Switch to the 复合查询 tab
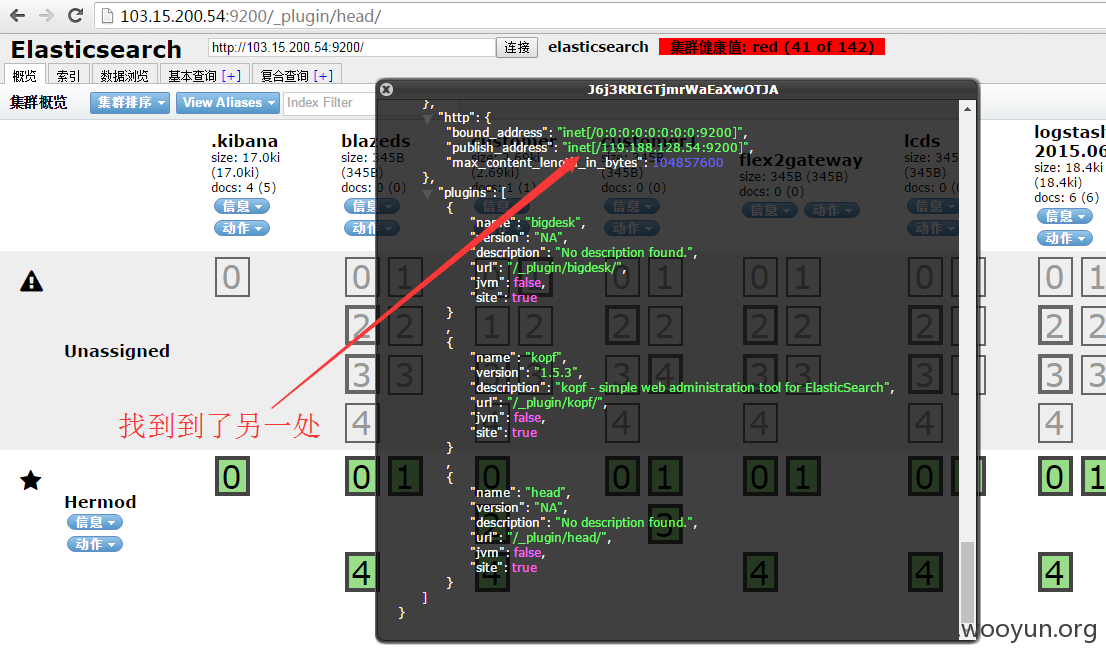 [285, 75]
